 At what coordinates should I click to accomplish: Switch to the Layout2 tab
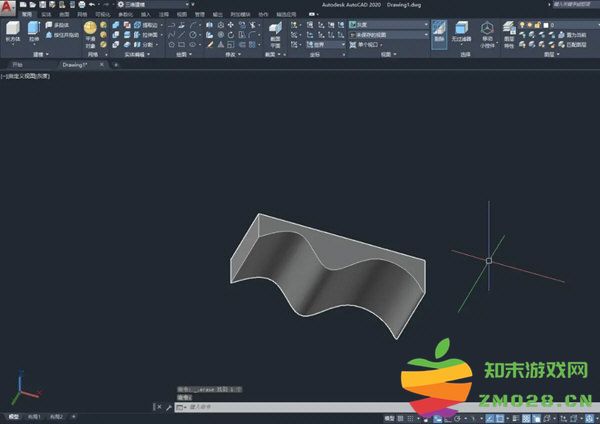57,416
